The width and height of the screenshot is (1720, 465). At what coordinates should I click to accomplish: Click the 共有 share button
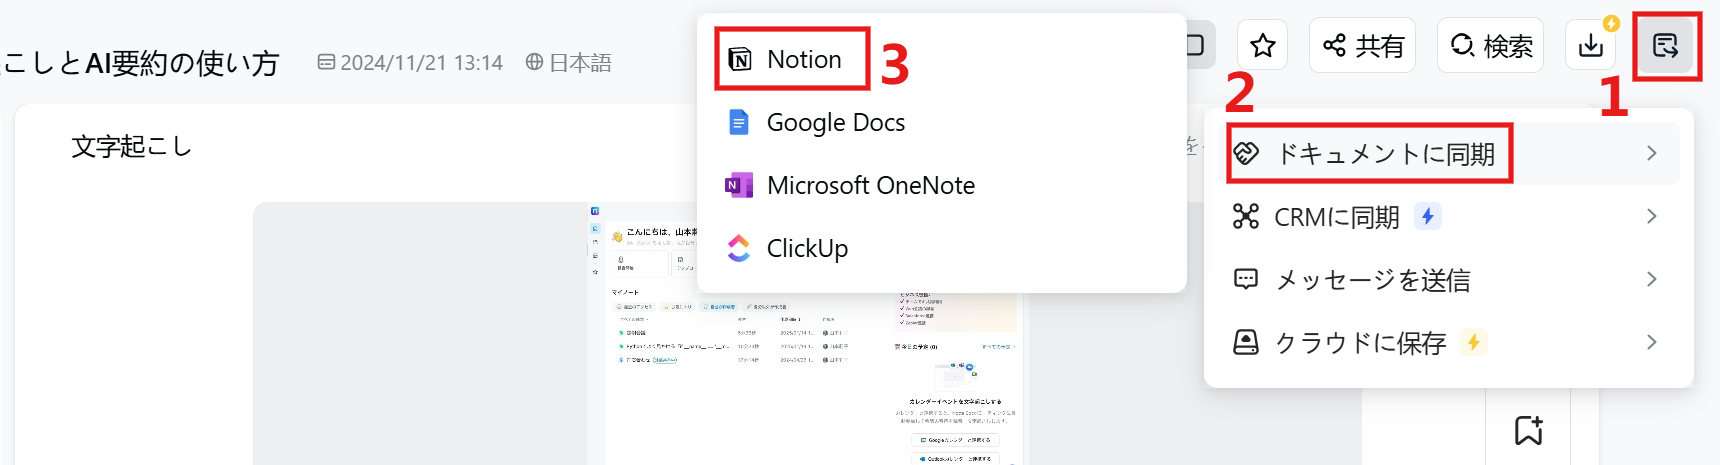point(1363,45)
